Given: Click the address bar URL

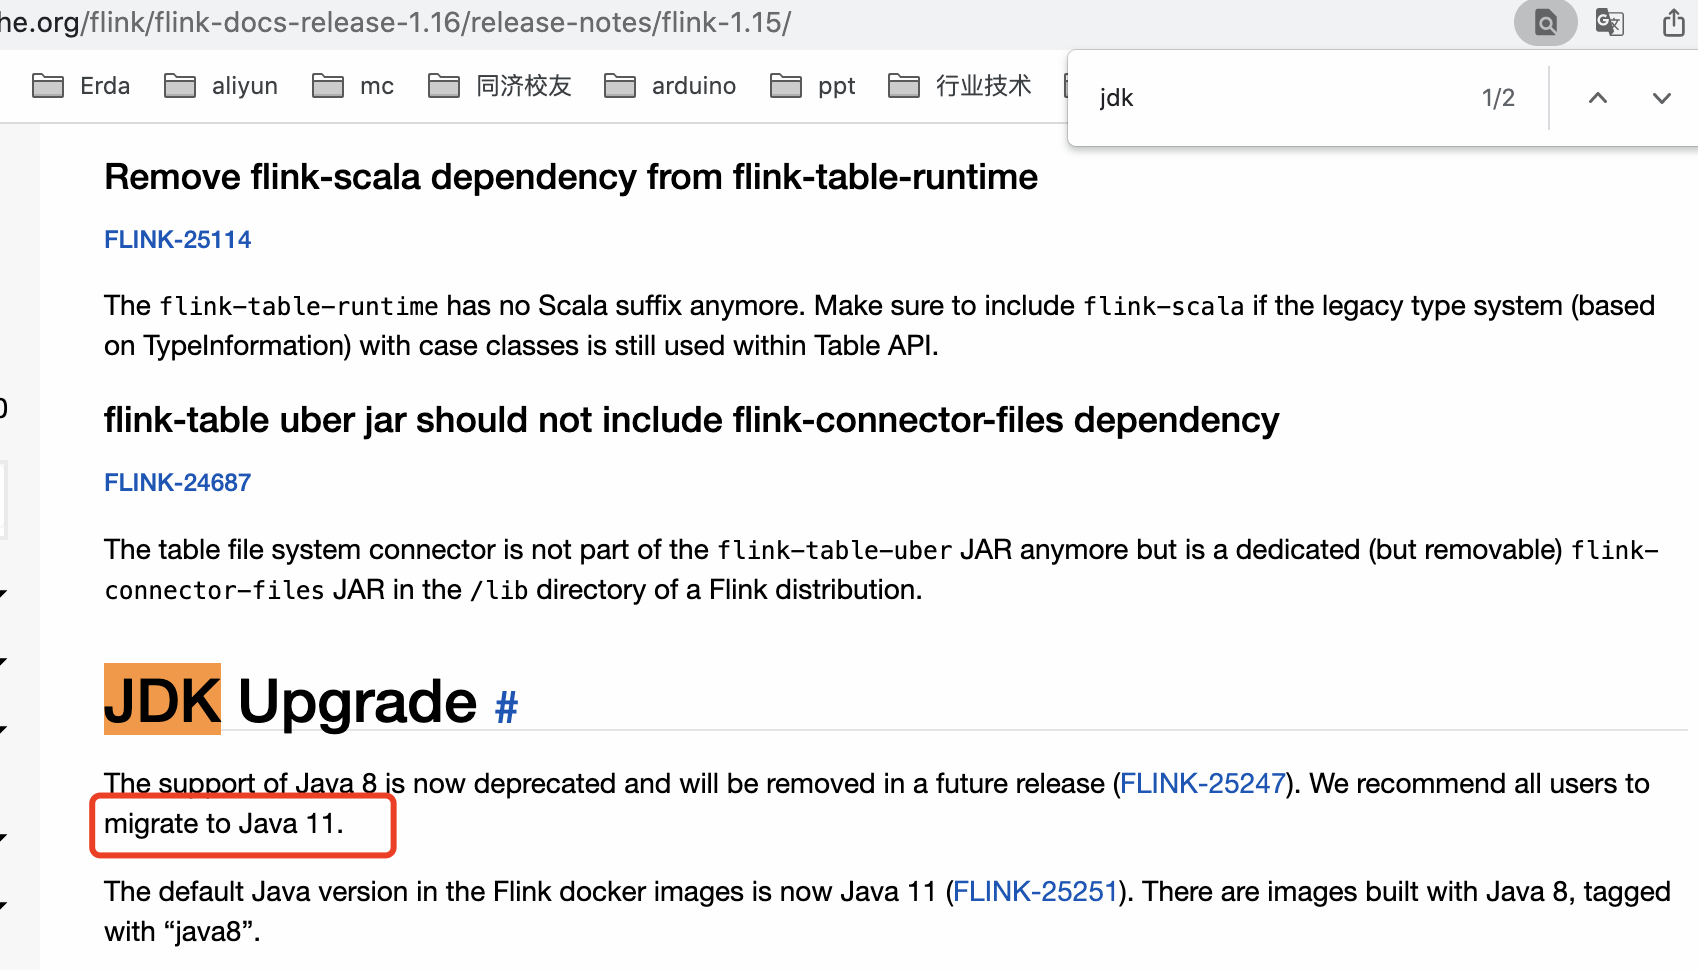Looking at the screenshot, I should 400,22.
